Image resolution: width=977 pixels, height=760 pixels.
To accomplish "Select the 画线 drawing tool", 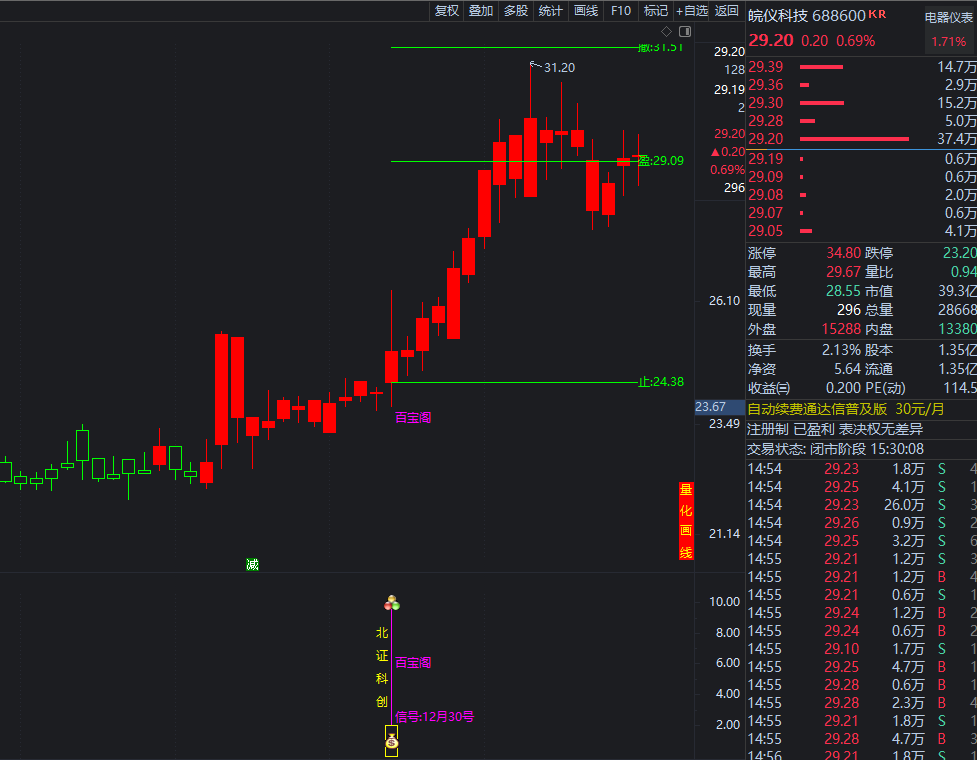I will point(586,11).
